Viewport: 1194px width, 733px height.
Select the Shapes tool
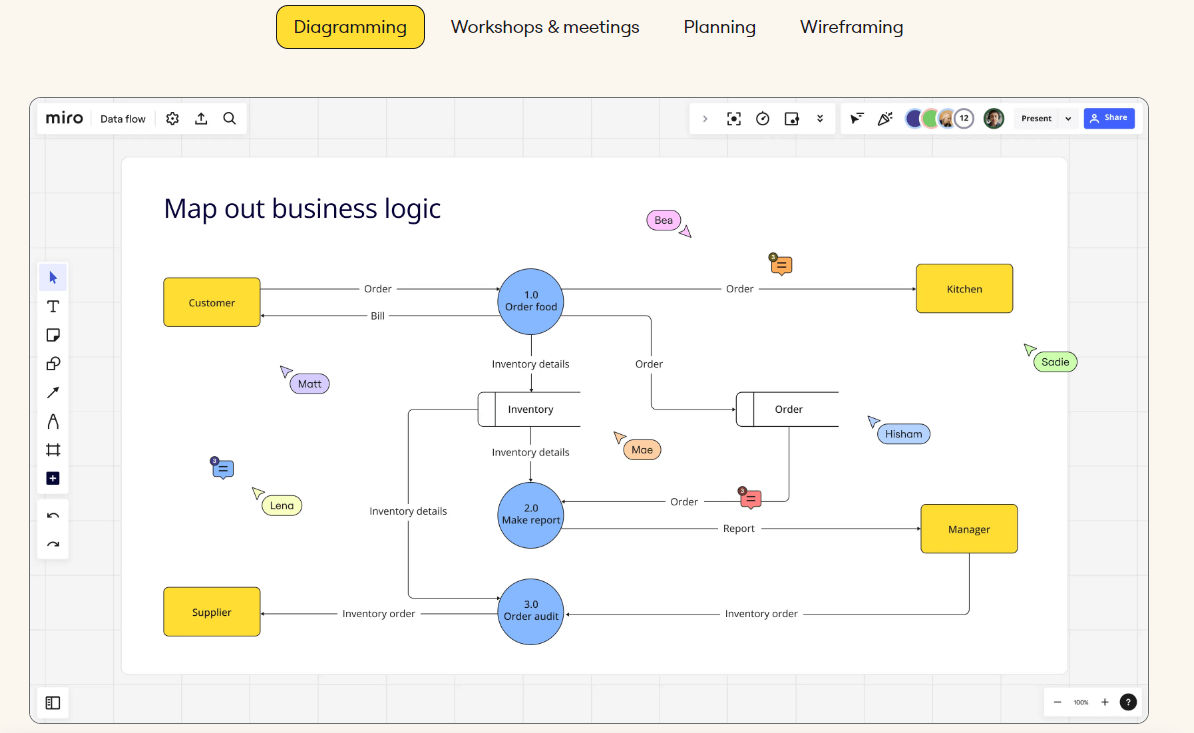[x=53, y=364]
